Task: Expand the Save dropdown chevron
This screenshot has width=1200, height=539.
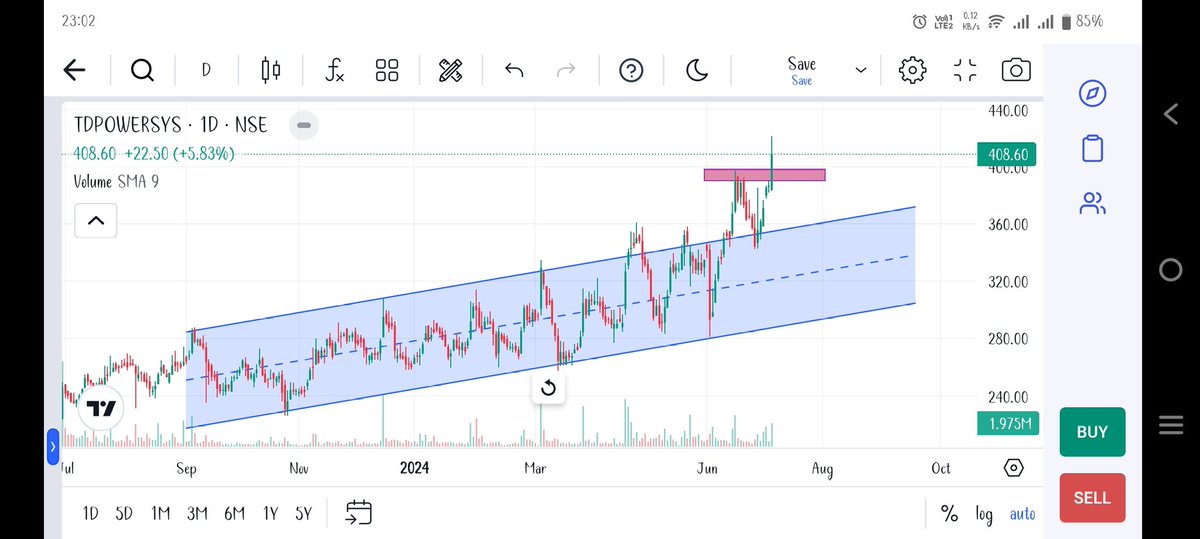Action: (x=861, y=70)
